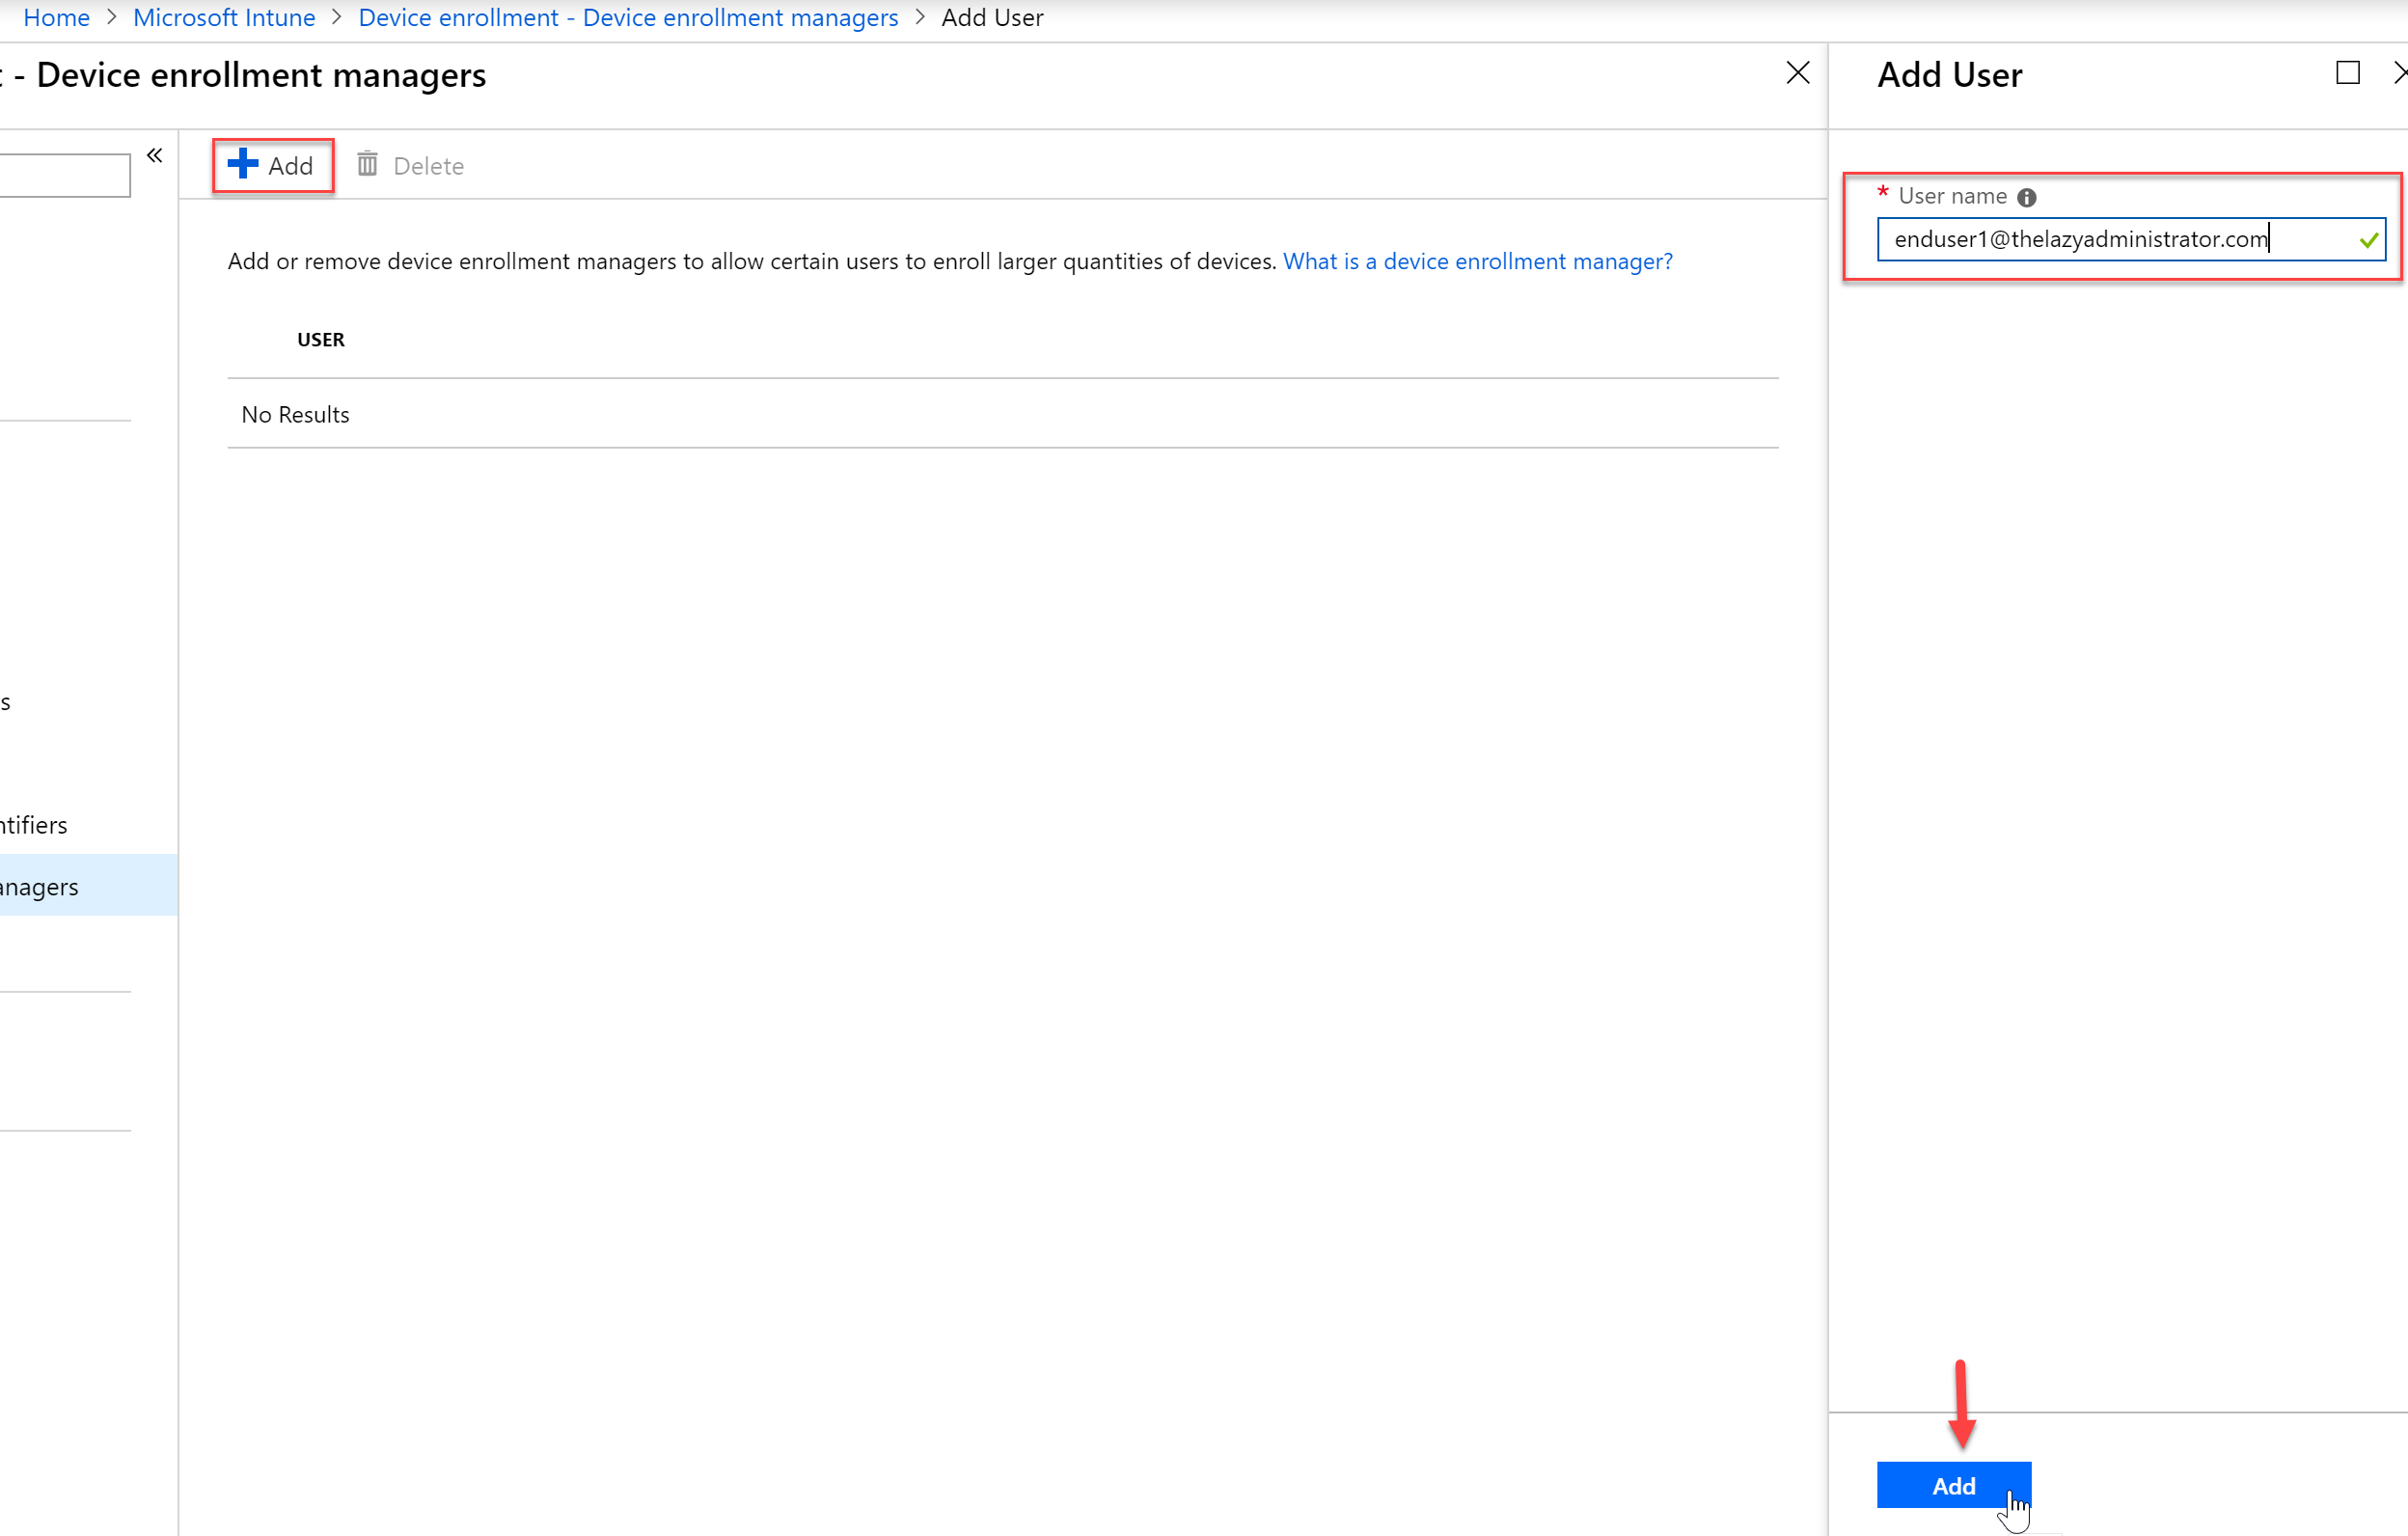Click the Add User breadcrumb item
This screenshot has height=1536, width=2408.
[x=992, y=17]
